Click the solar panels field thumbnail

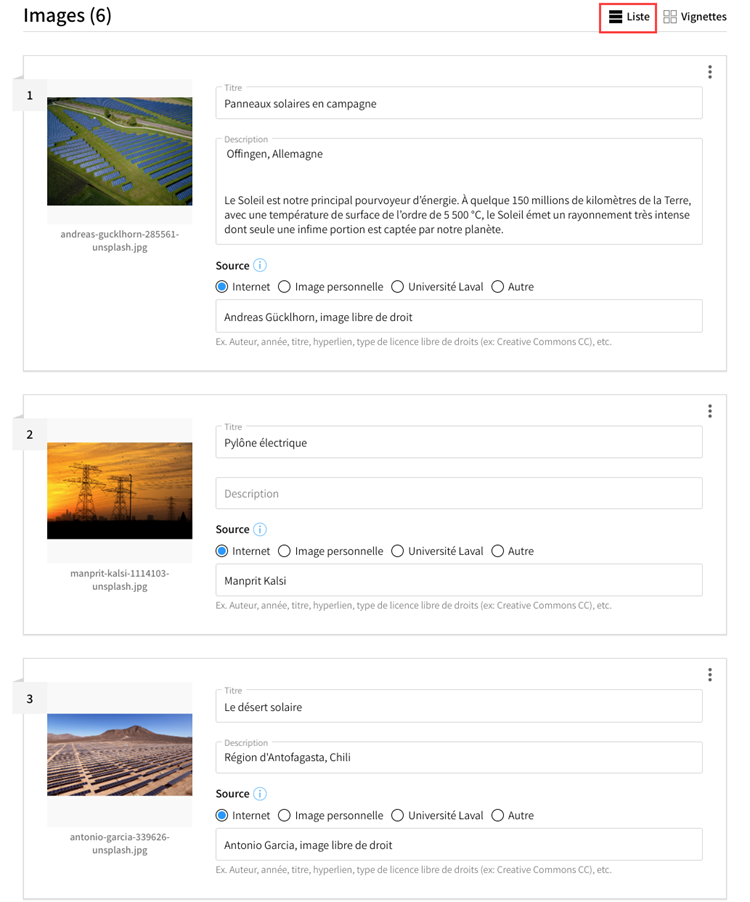tap(120, 151)
